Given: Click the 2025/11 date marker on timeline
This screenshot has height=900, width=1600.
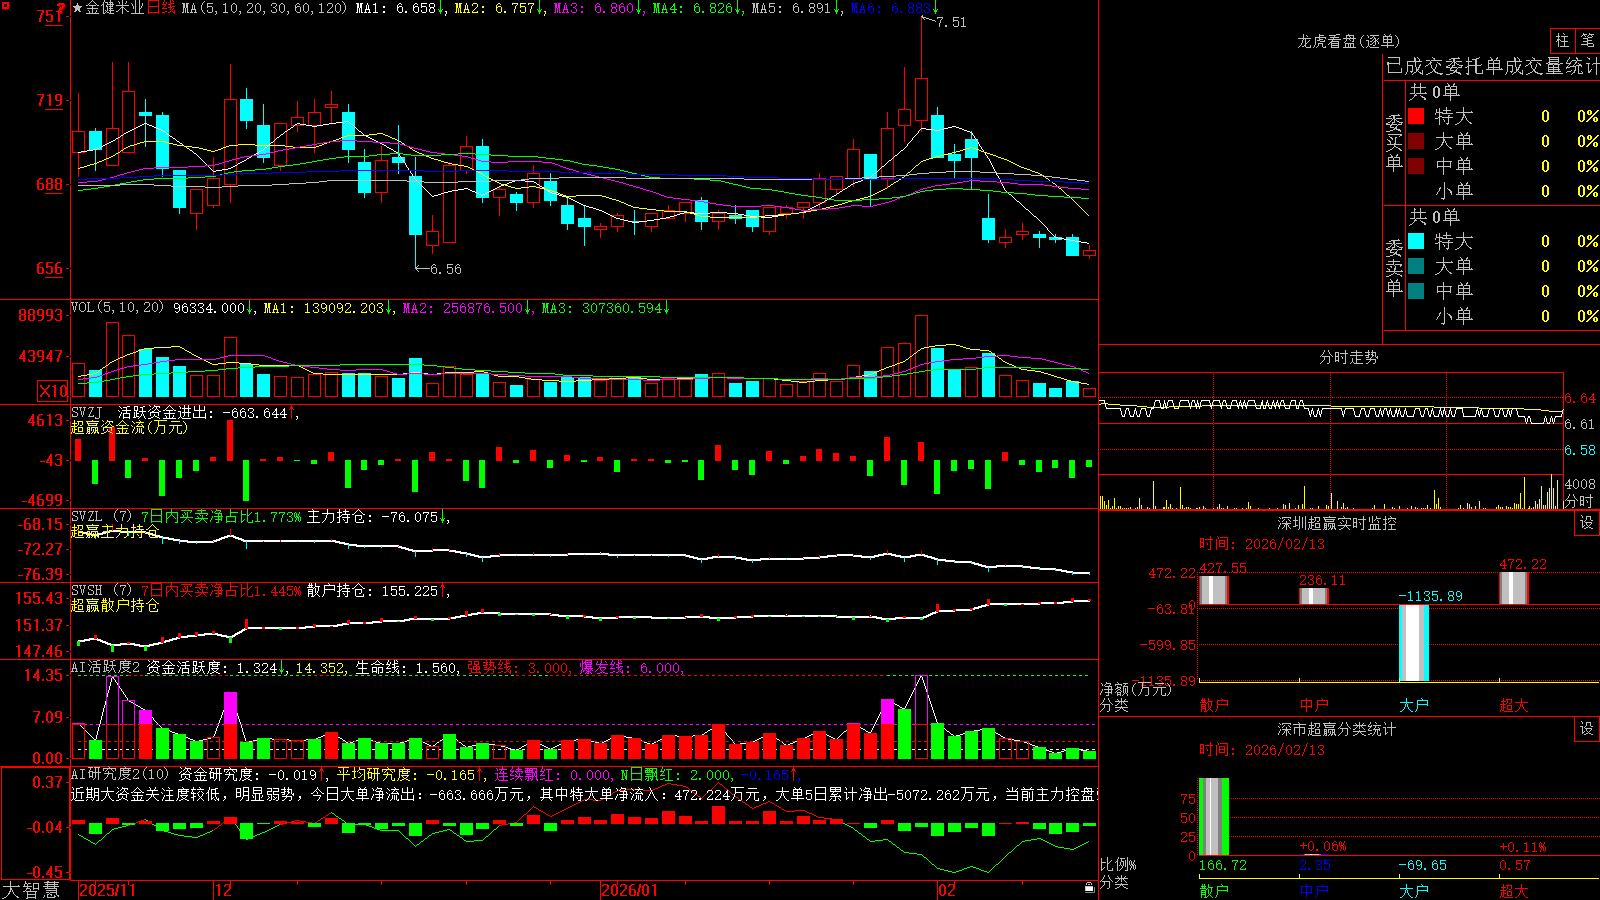Looking at the screenshot, I should click(x=107, y=890).
